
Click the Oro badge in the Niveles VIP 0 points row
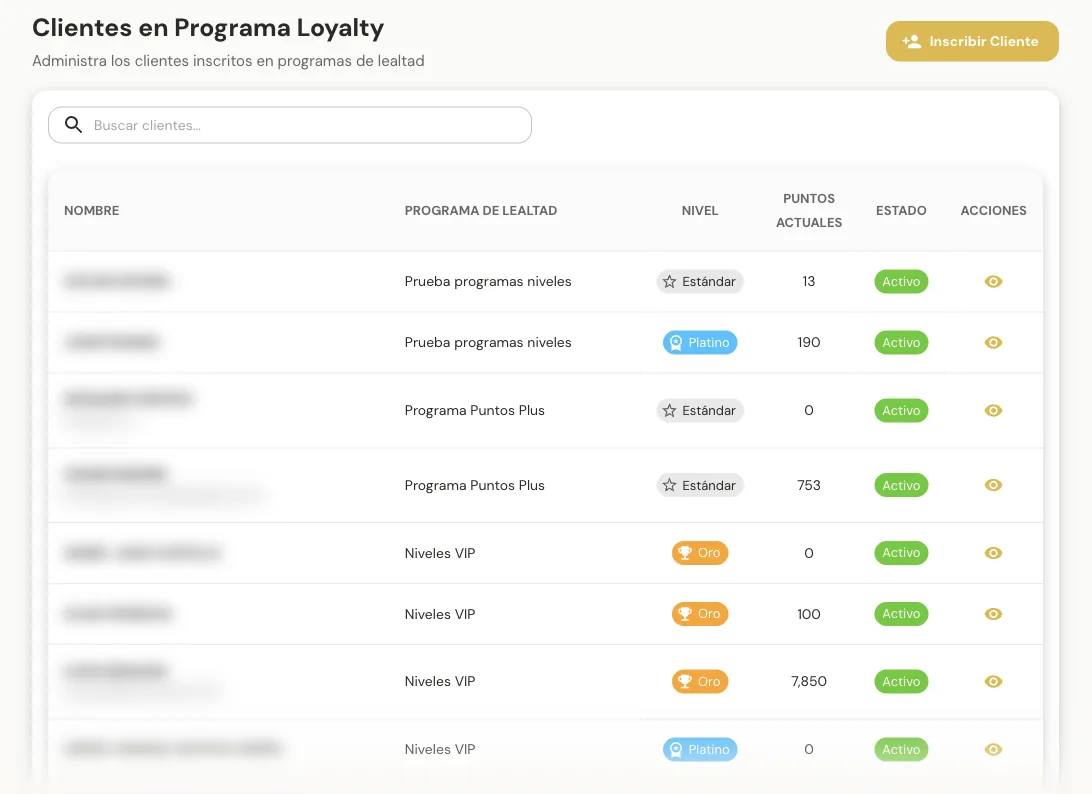[x=700, y=553]
